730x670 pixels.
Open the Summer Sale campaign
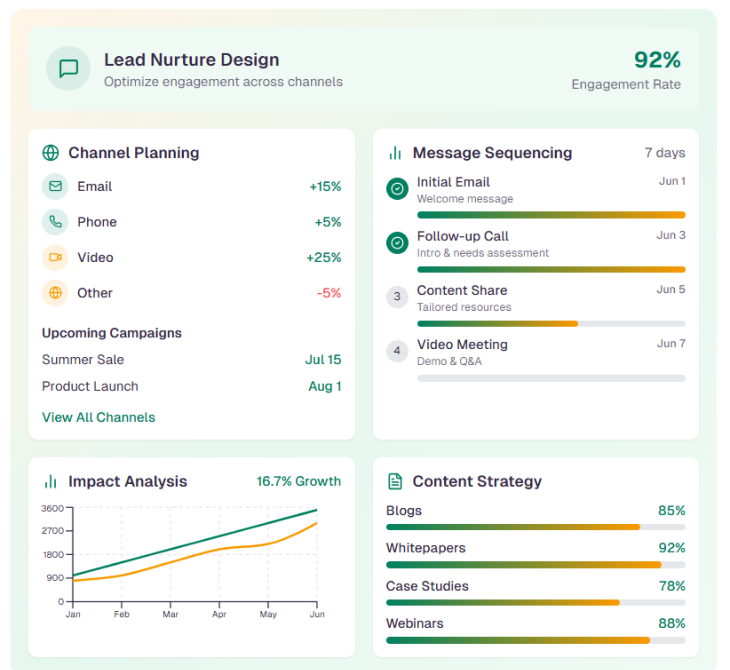(x=83, y=360)
